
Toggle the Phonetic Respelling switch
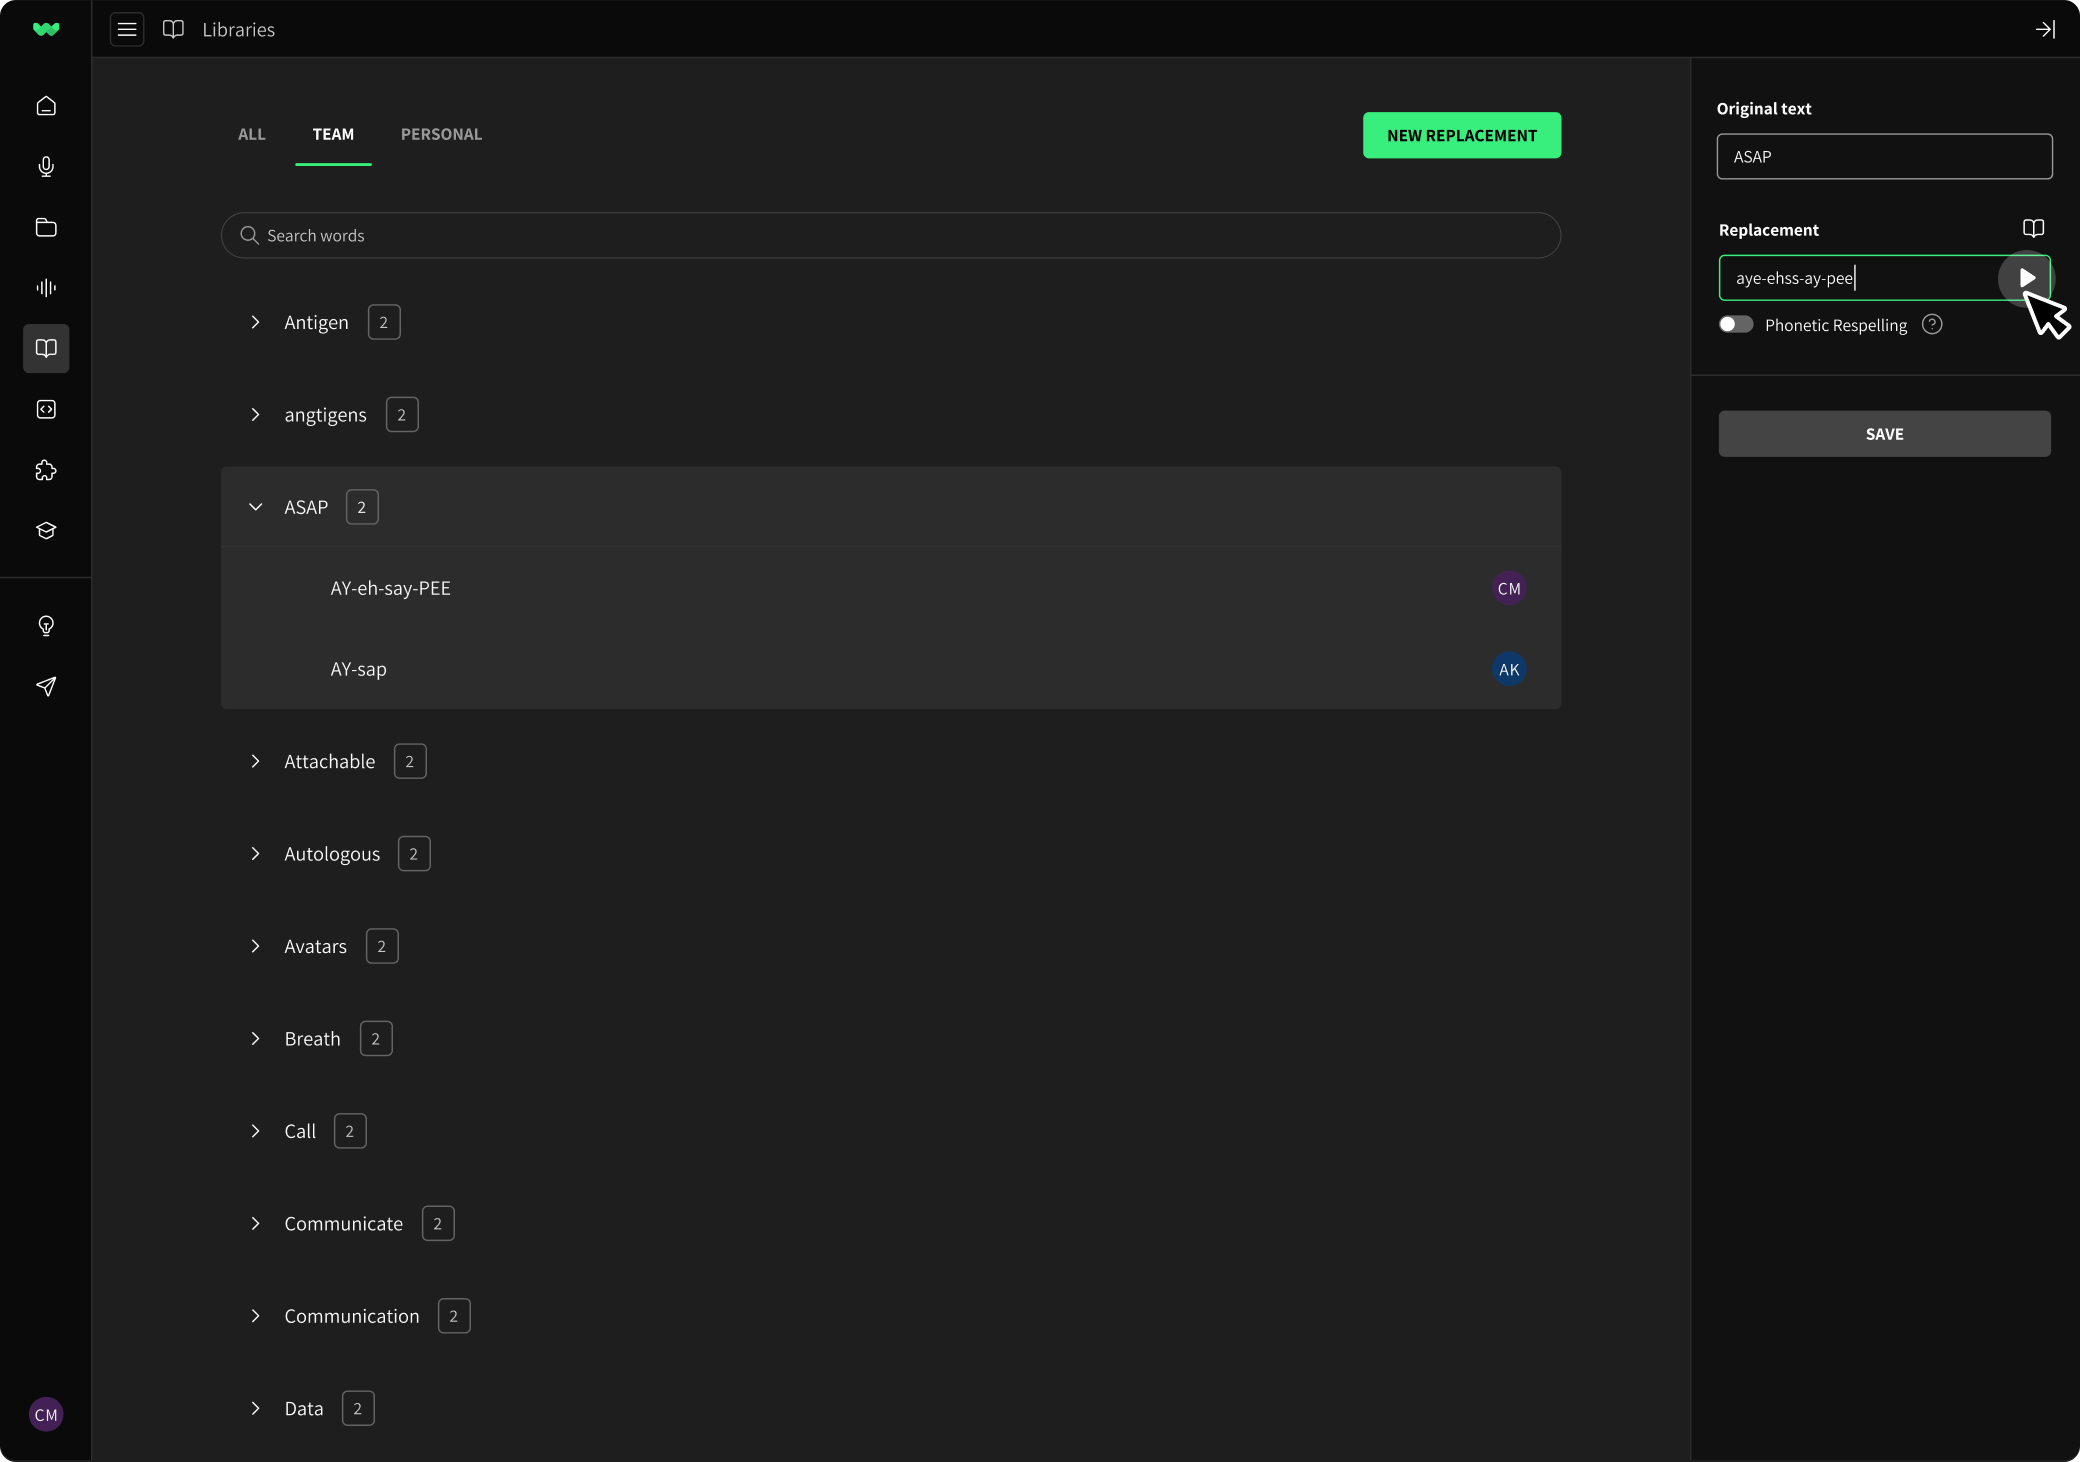(x=1735, y=326)
